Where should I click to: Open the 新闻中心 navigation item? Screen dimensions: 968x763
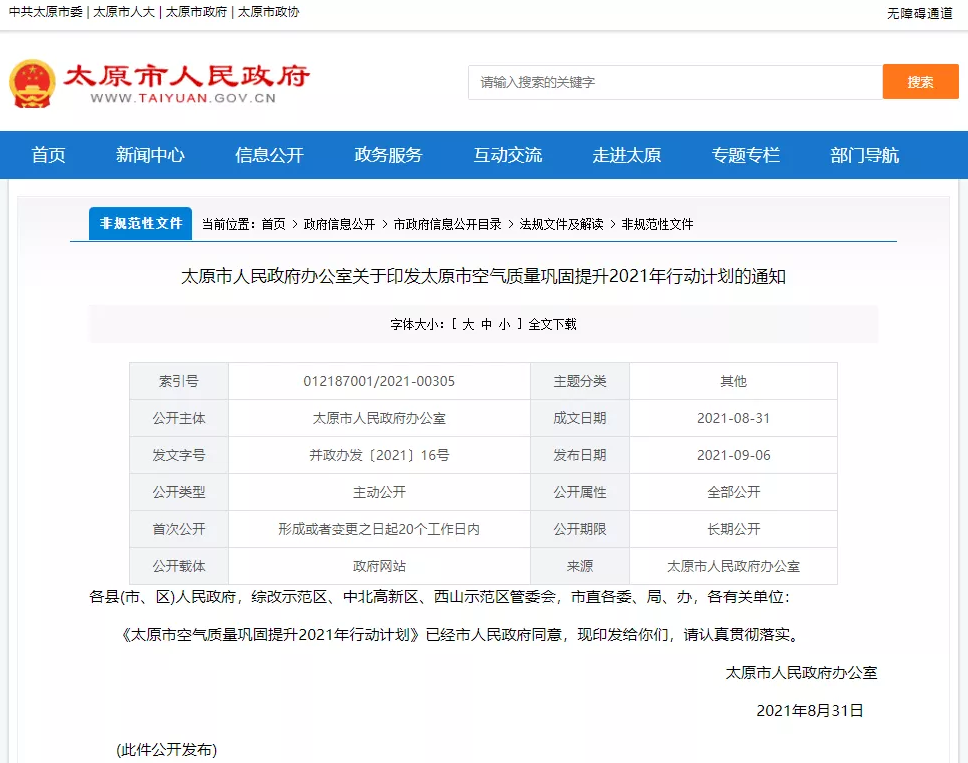pos(150,155)
